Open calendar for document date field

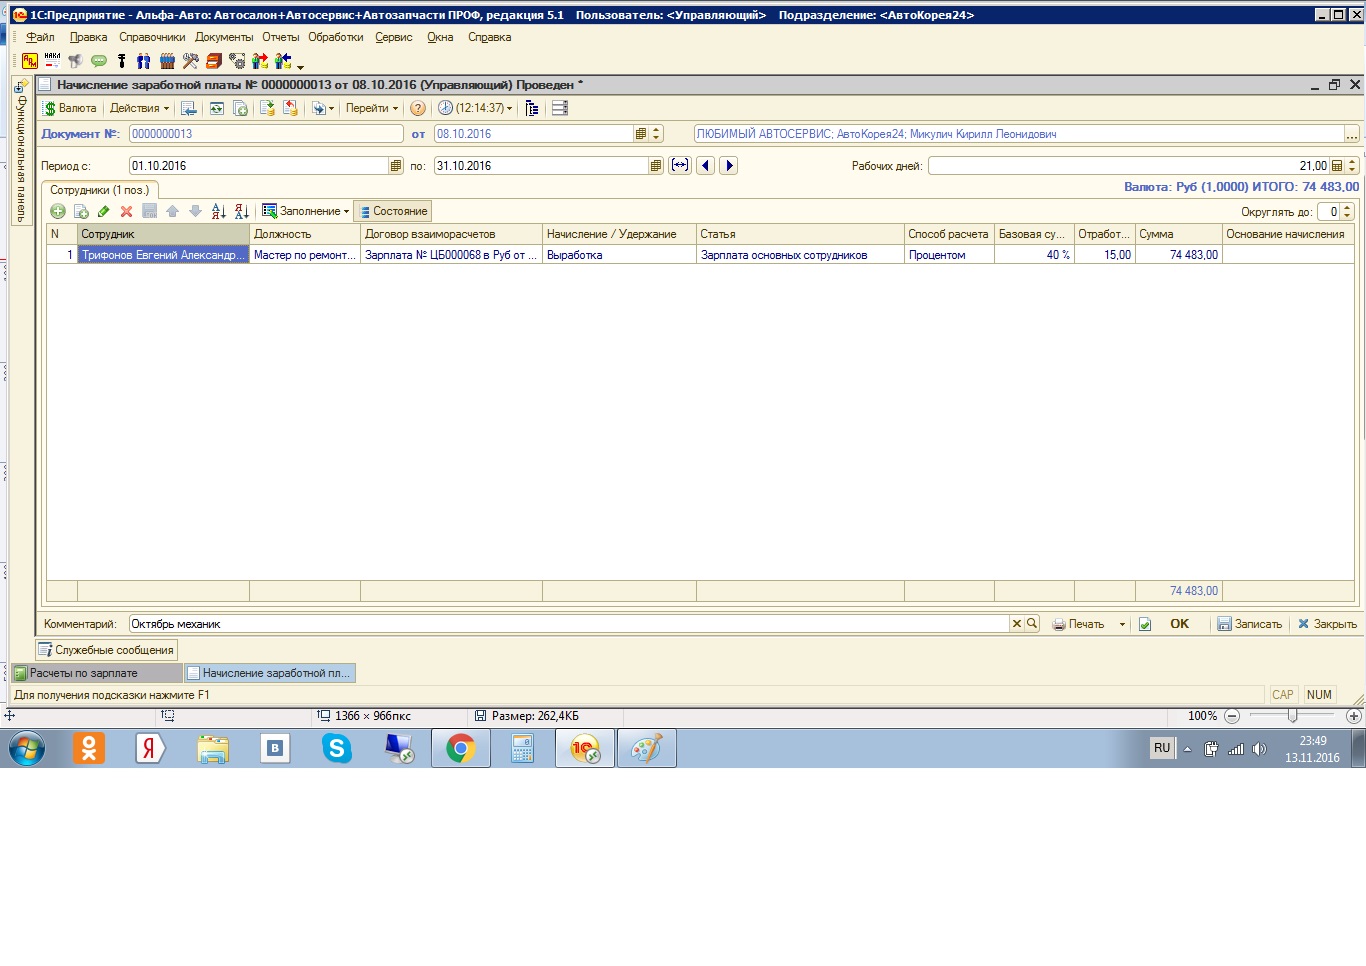point(641,134)
